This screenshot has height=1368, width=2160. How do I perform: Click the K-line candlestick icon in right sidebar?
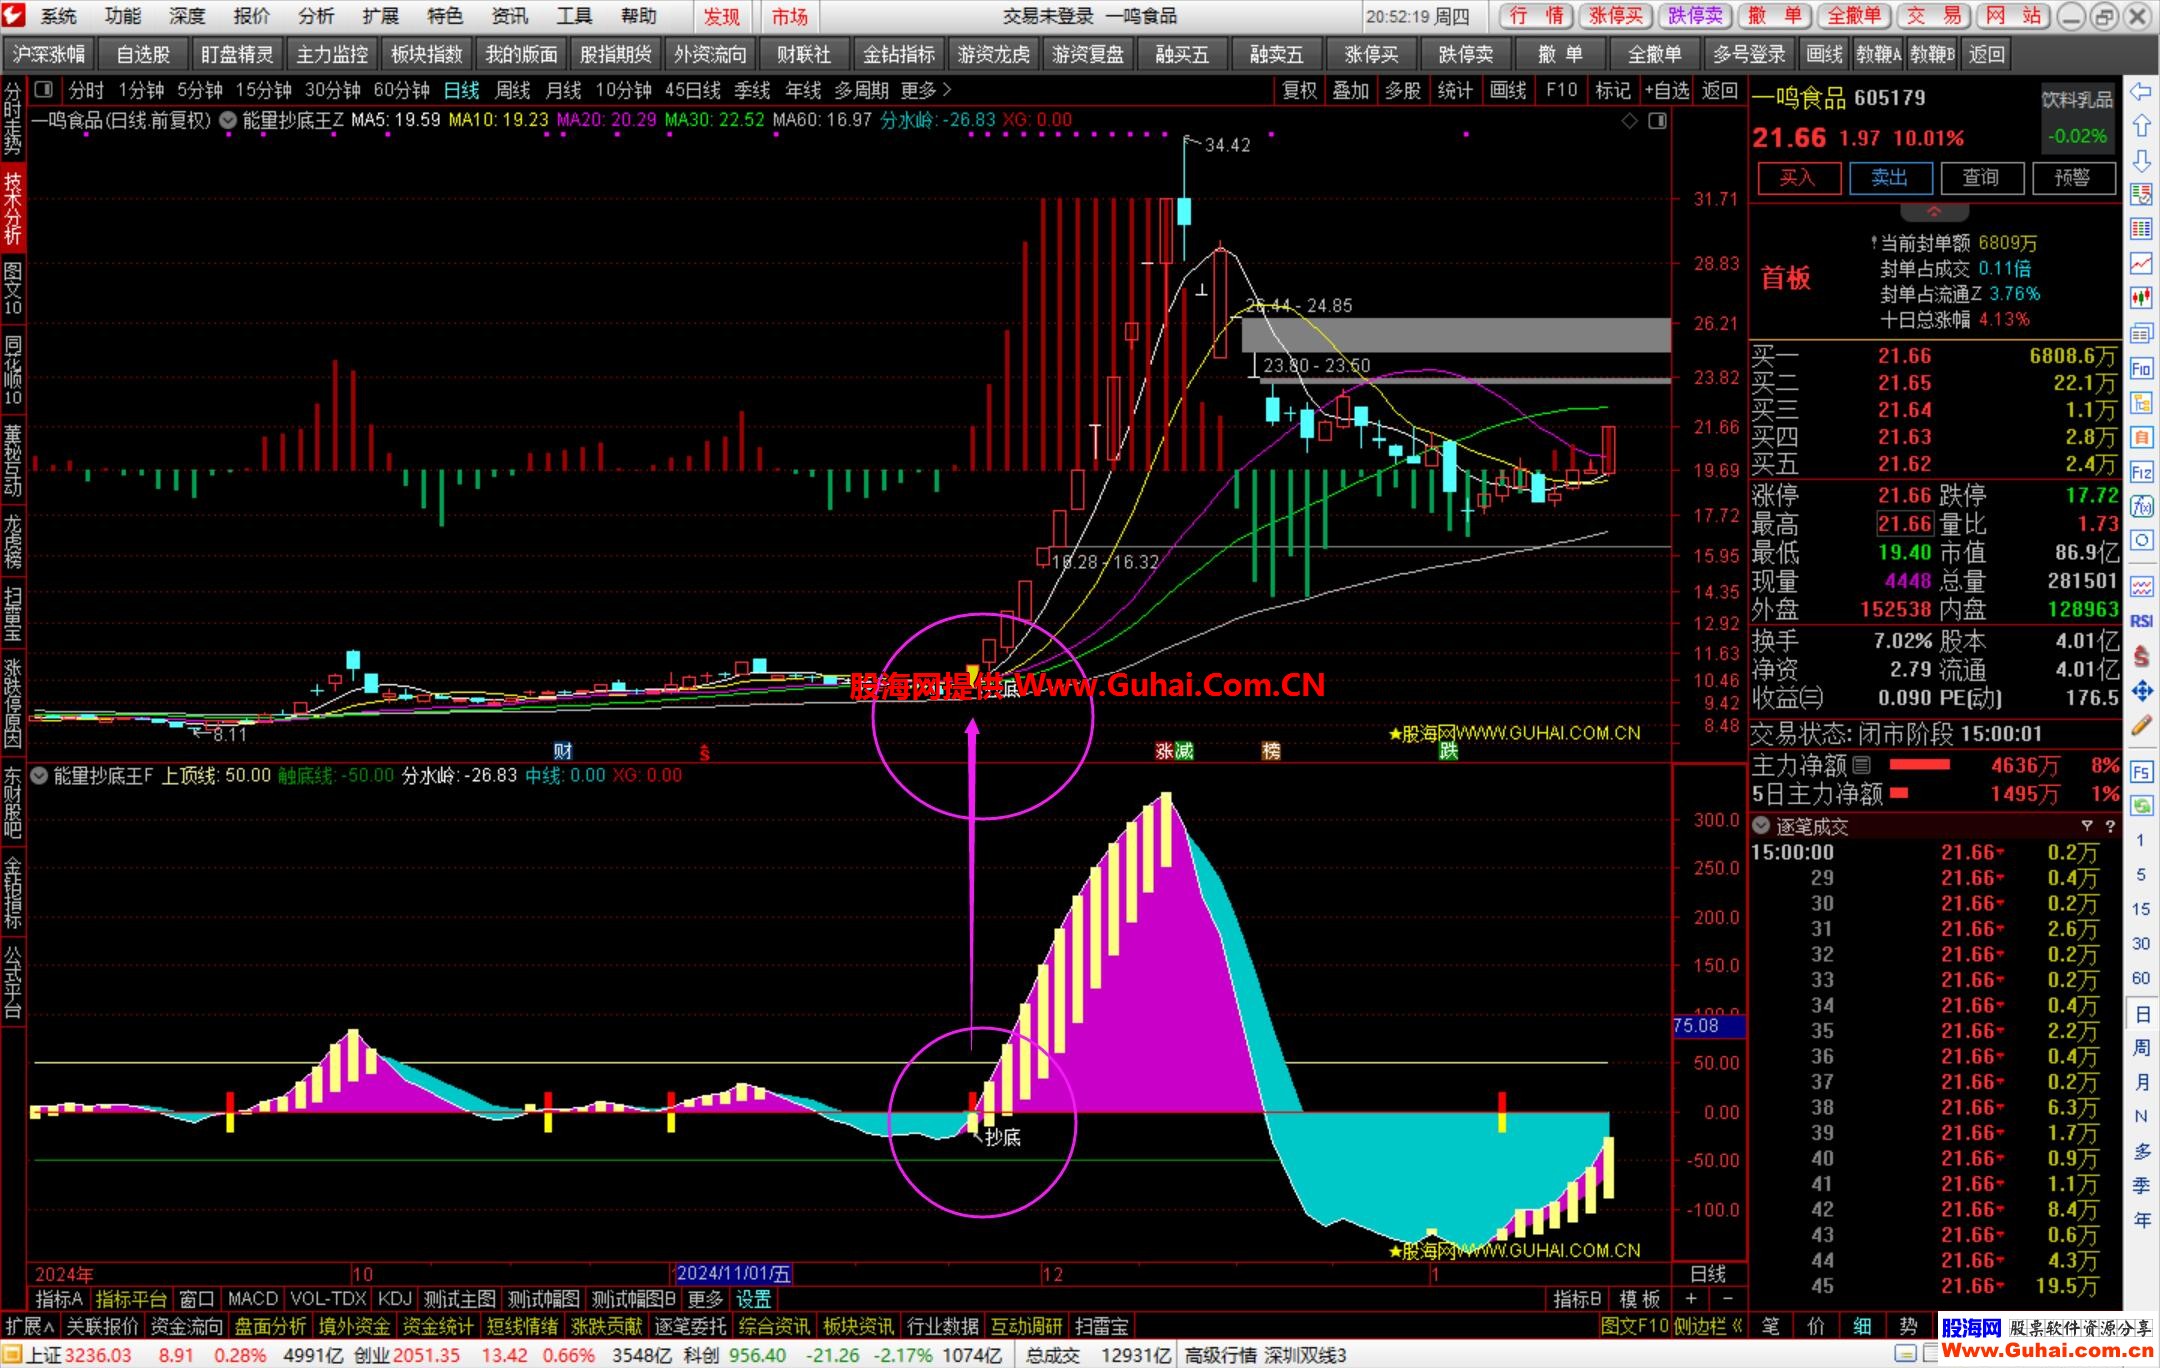coord(2141,297)
